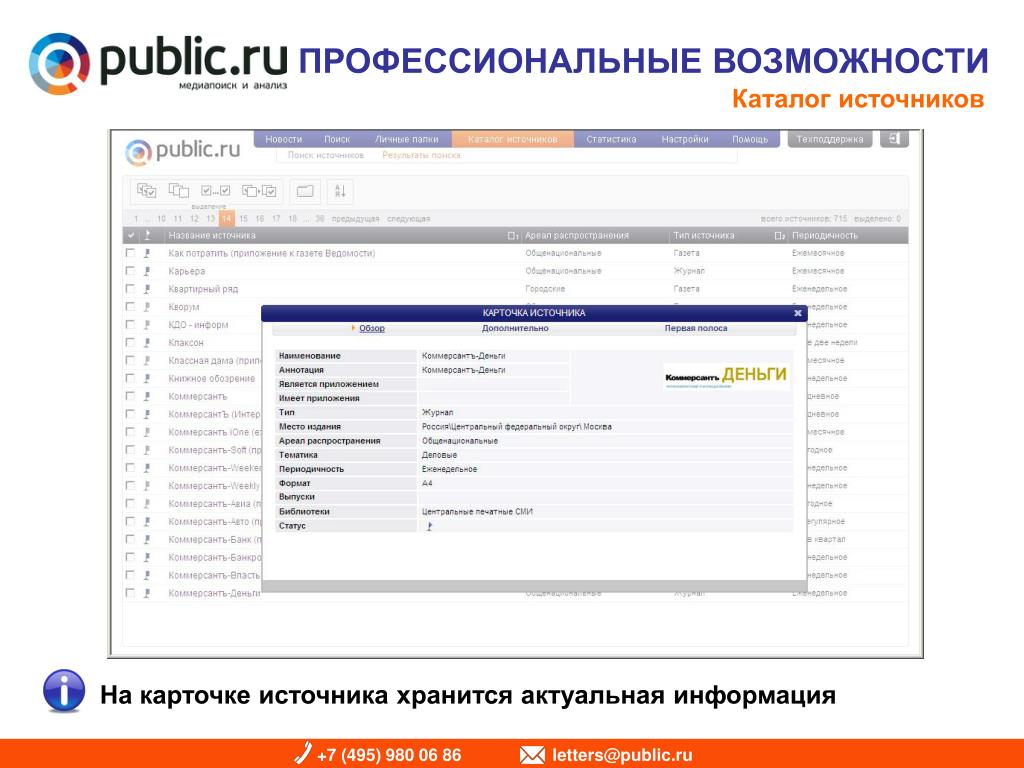Switch to the Обзор tab in the source card
This screenshot has height=768, width=1024.
tap(372, 328)
